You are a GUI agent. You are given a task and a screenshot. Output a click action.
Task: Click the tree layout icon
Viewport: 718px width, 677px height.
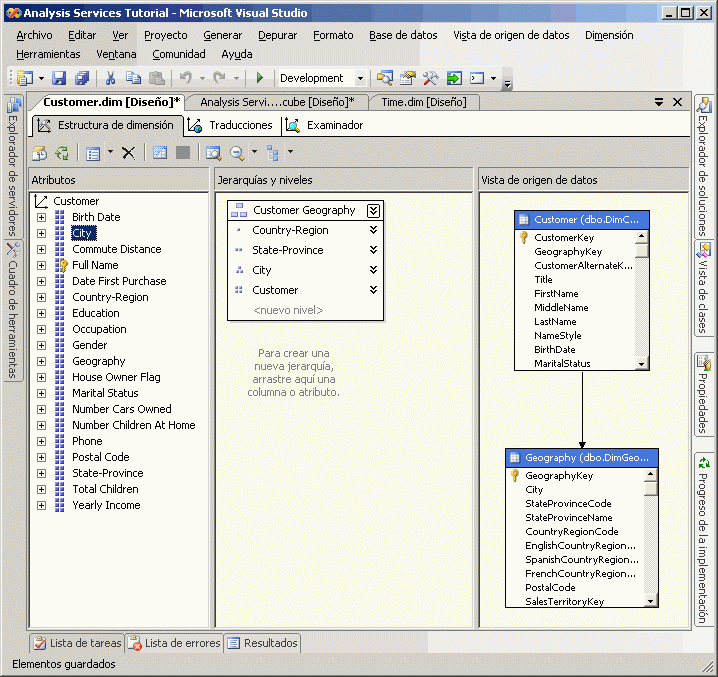tap(272, 153)
